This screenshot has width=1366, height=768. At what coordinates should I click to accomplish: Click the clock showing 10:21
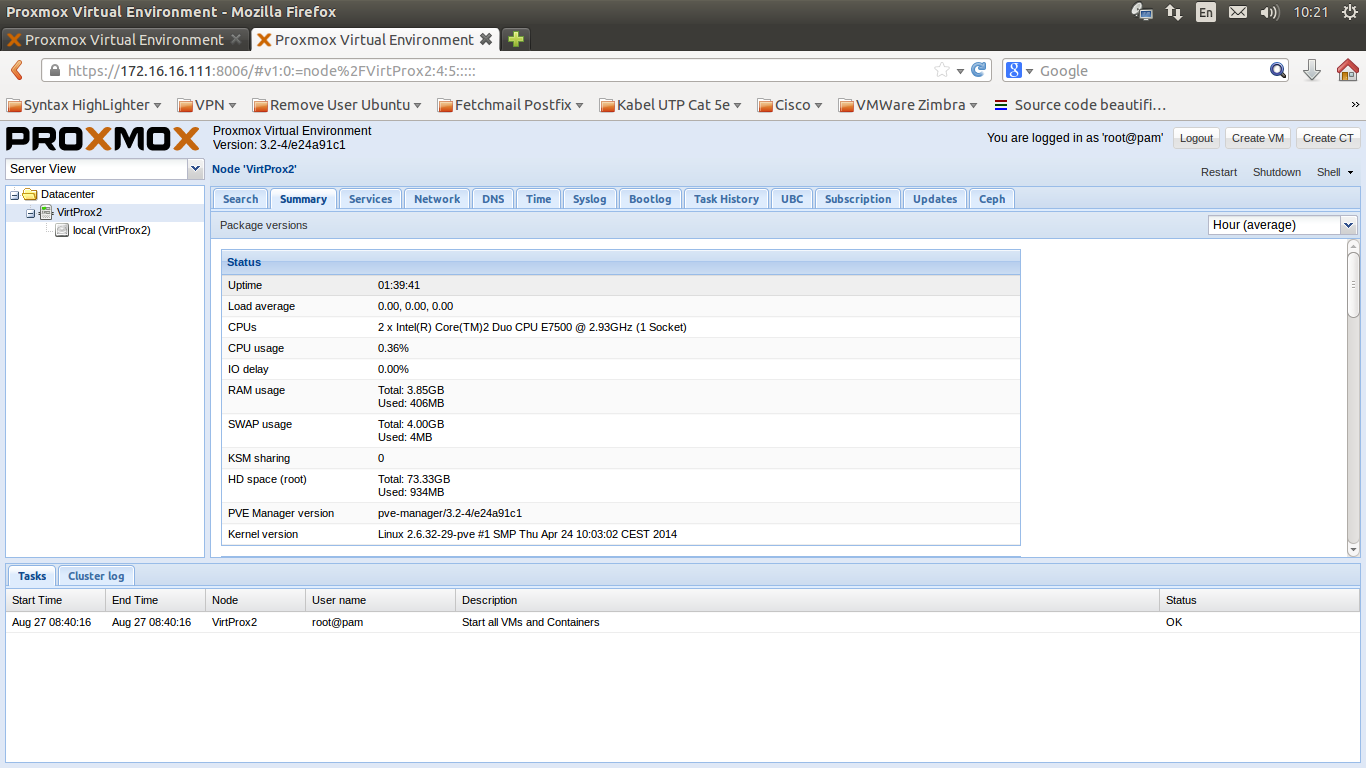[1310, 12]
